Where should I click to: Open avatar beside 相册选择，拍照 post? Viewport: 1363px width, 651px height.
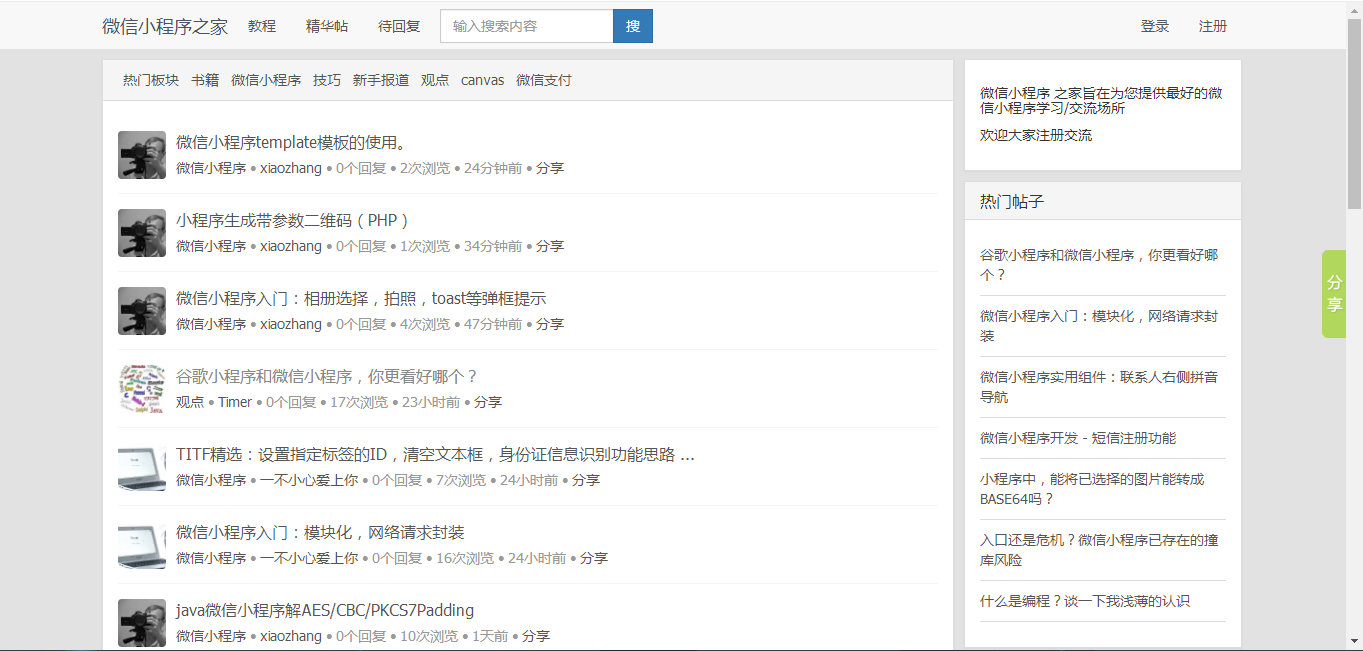coord(142,311)
